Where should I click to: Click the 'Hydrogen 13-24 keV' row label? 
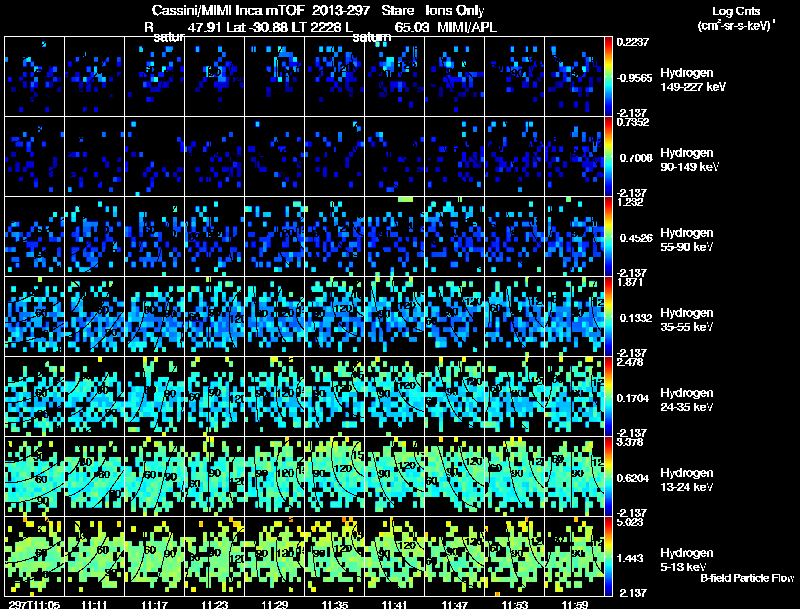click(686, 480)
